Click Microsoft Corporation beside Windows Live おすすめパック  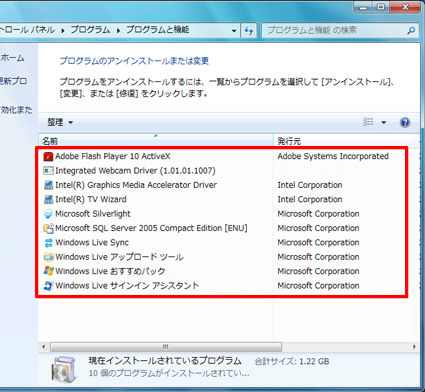pos(318,271)
